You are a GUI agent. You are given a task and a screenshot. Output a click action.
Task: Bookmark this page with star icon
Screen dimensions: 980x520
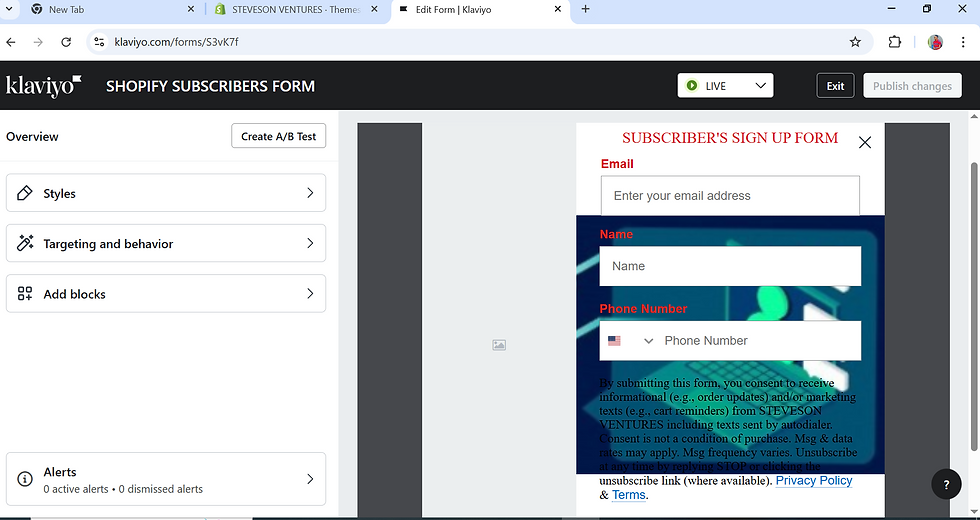pos(855,42)
